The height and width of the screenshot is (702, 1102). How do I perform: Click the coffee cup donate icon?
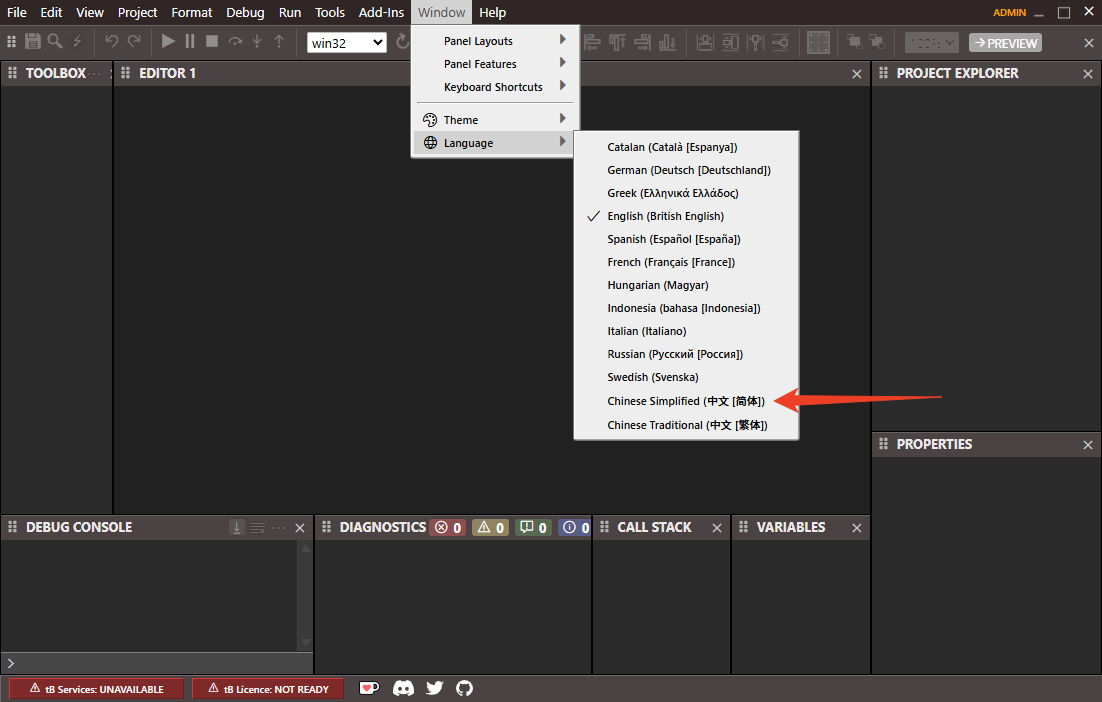point(370,688)
